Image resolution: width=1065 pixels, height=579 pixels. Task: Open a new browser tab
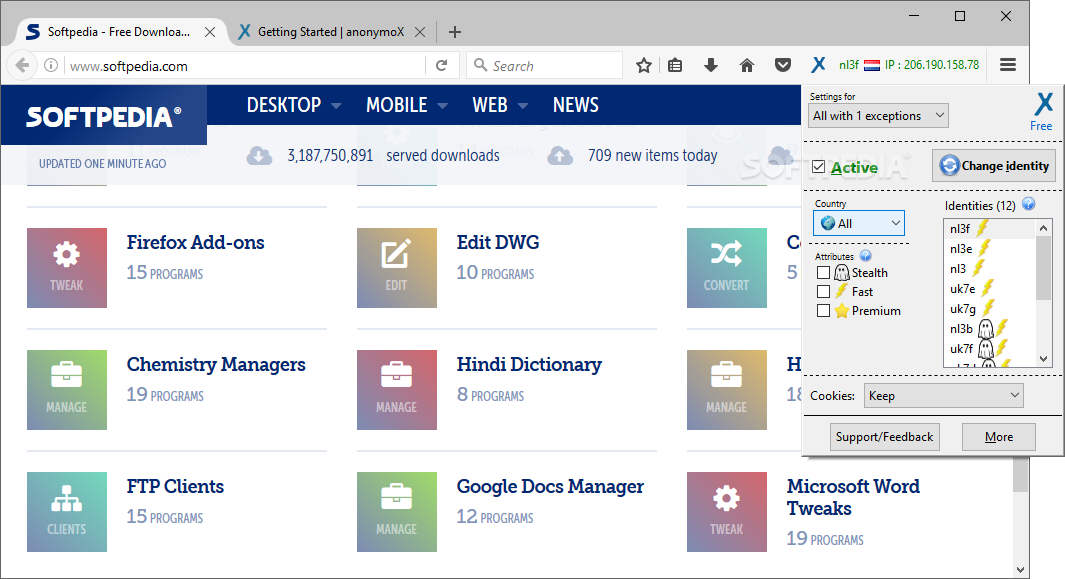tap(455, 32)
